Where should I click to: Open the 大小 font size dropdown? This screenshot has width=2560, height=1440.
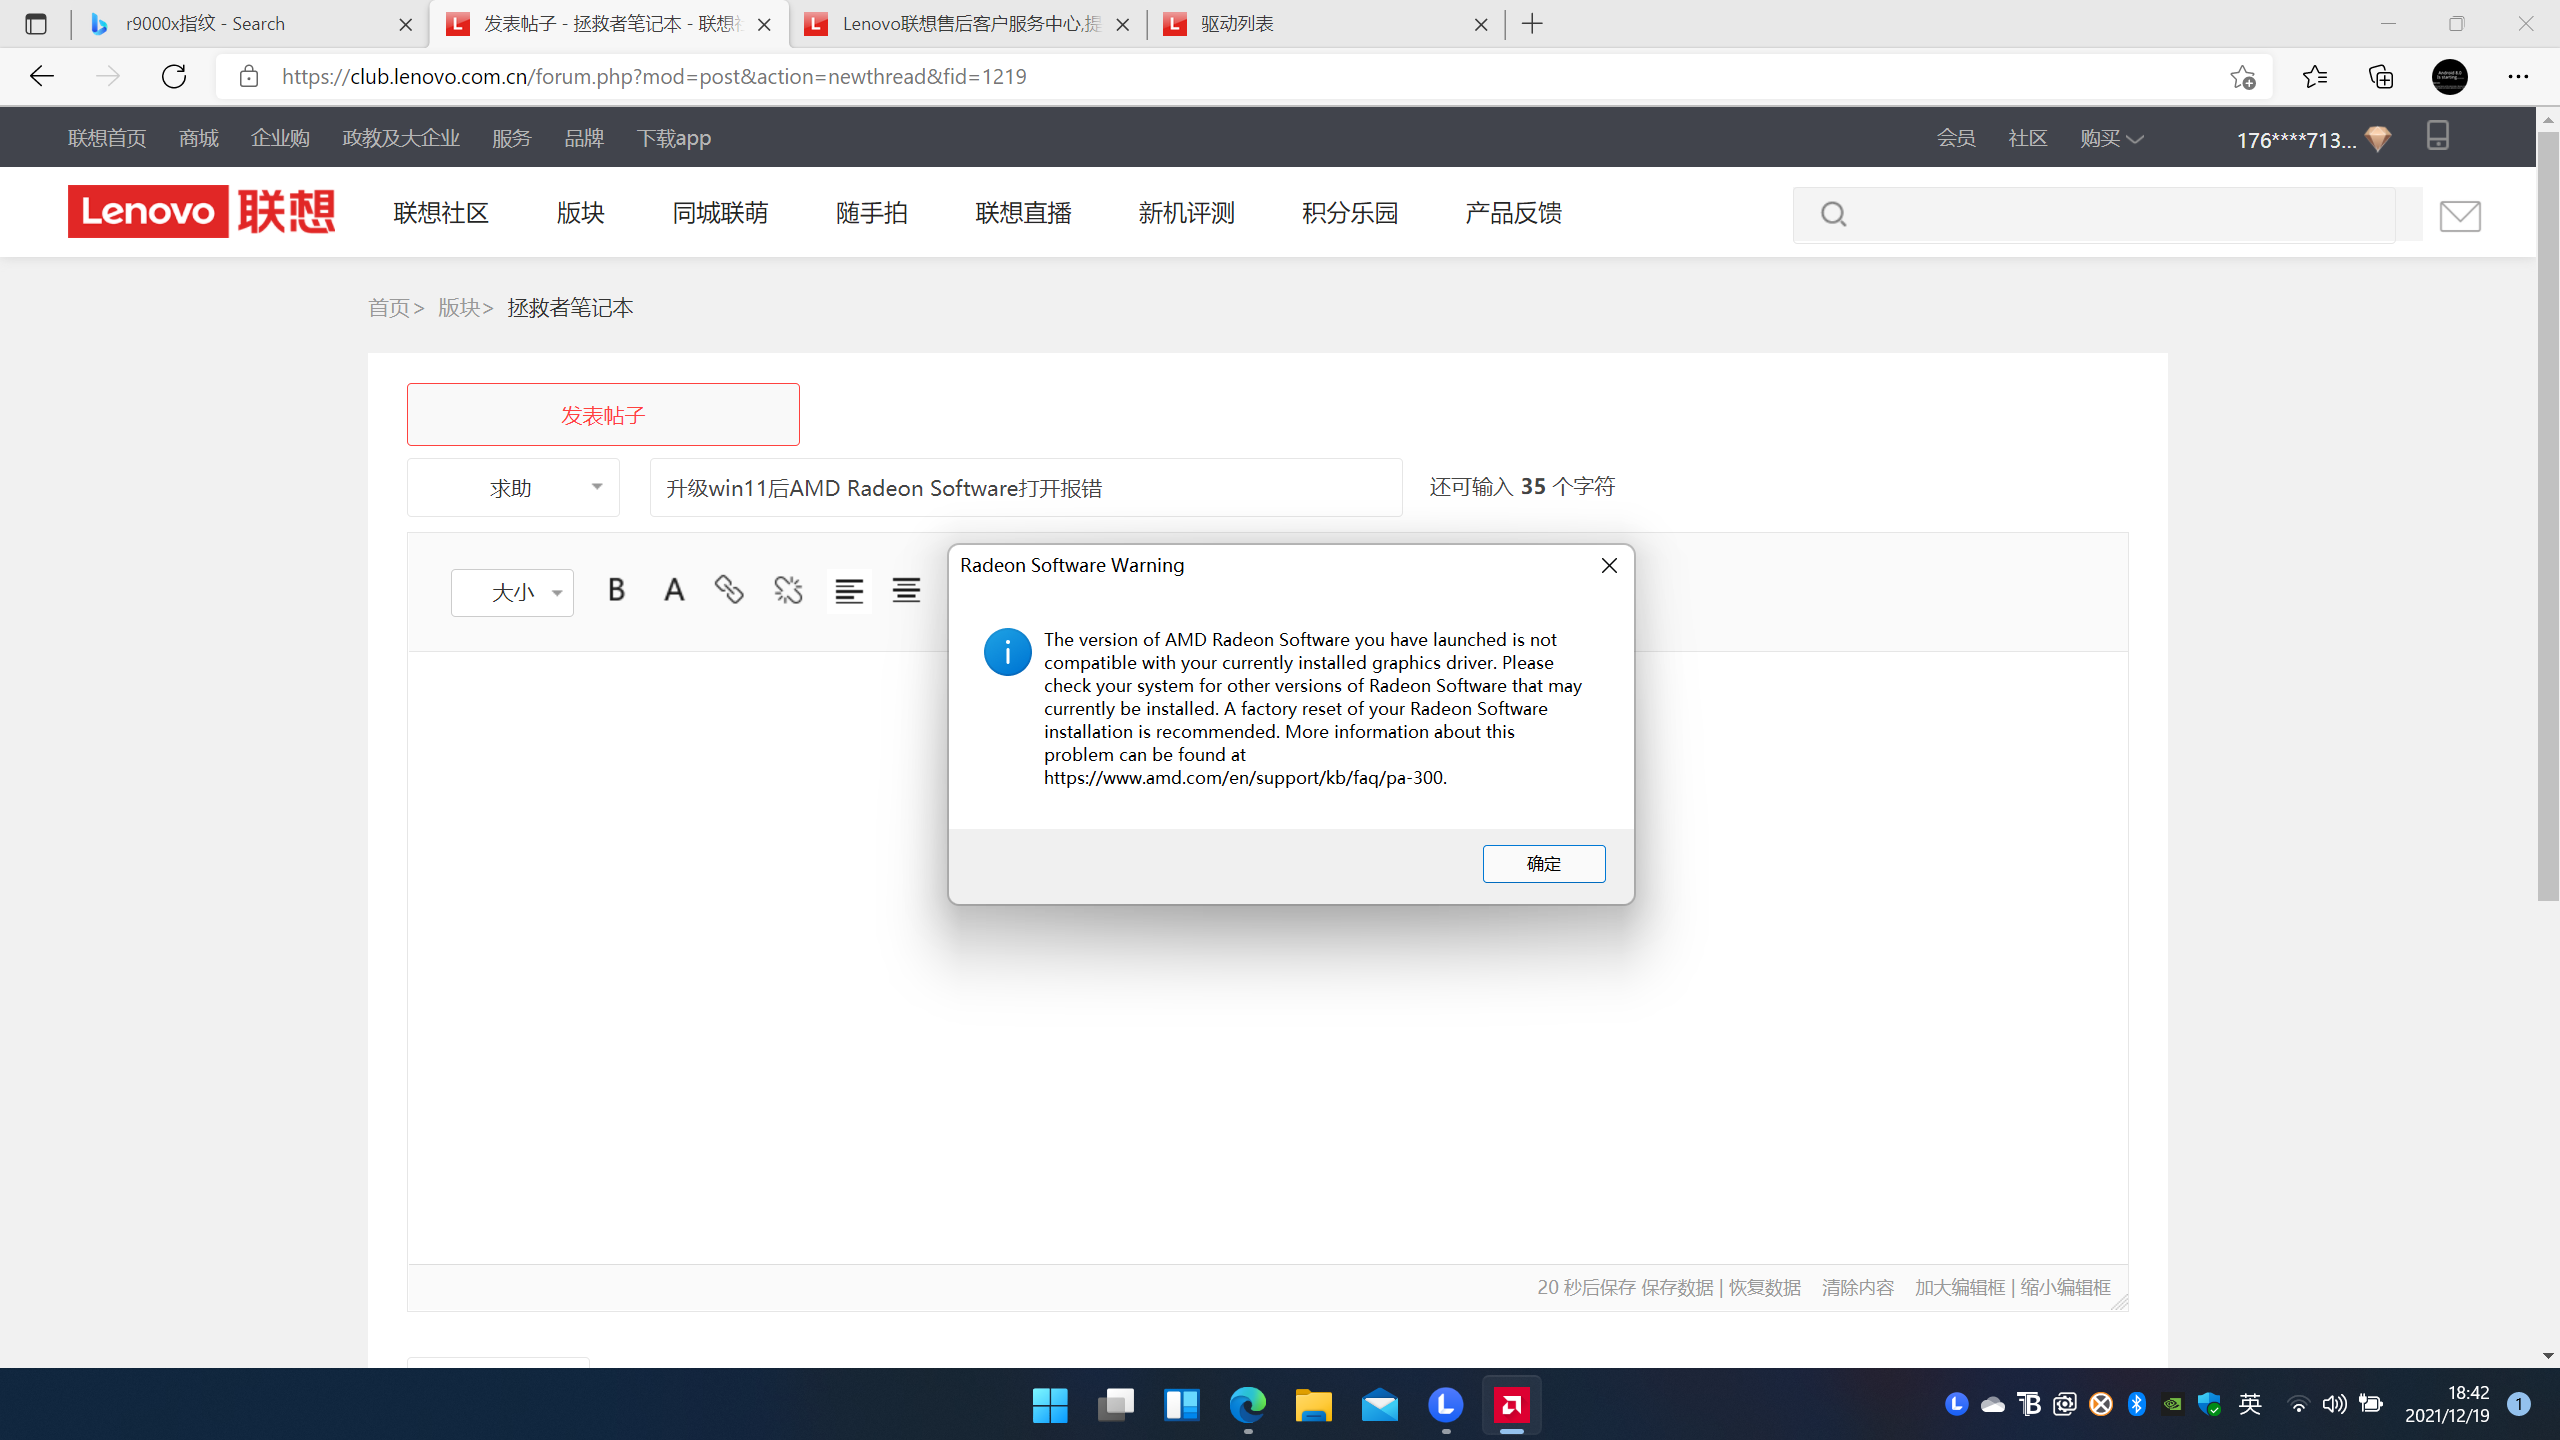(512, 593)
